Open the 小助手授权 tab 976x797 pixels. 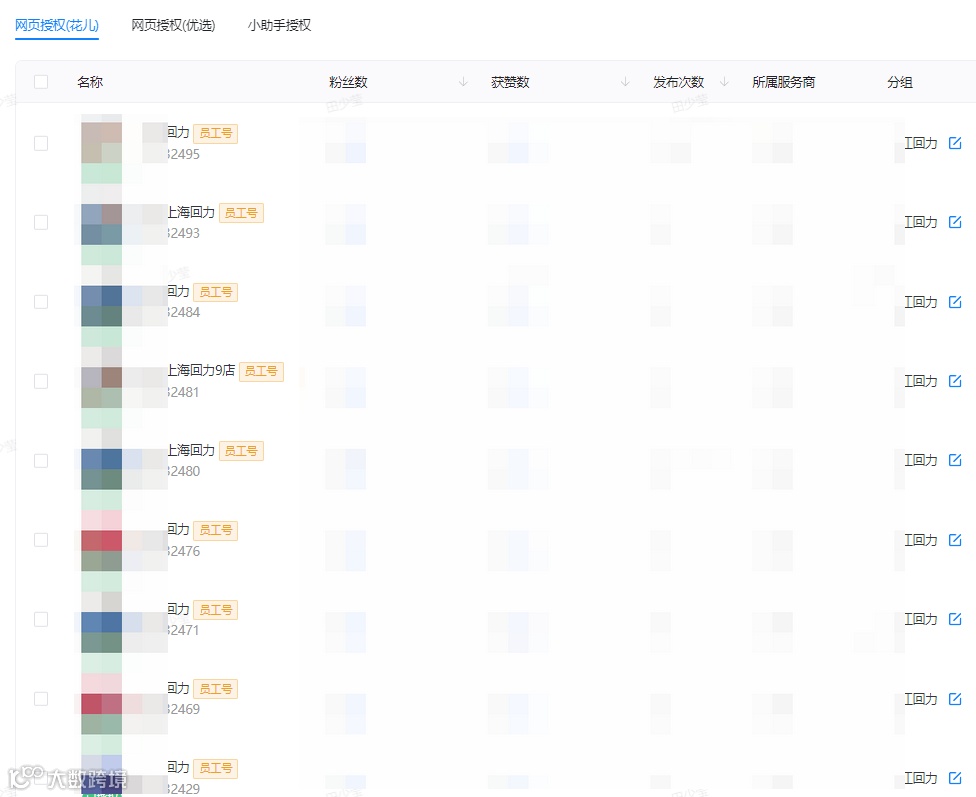[x=279, y=26]
